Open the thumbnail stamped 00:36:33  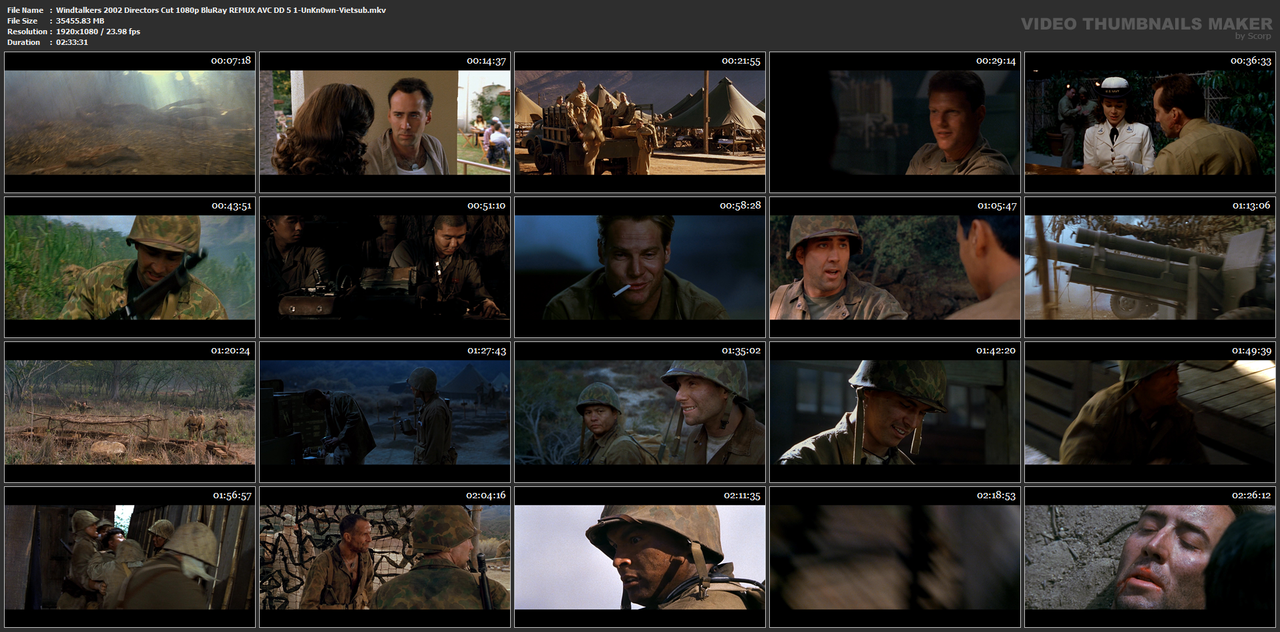pyautogui.click(x=1150, y=122)
